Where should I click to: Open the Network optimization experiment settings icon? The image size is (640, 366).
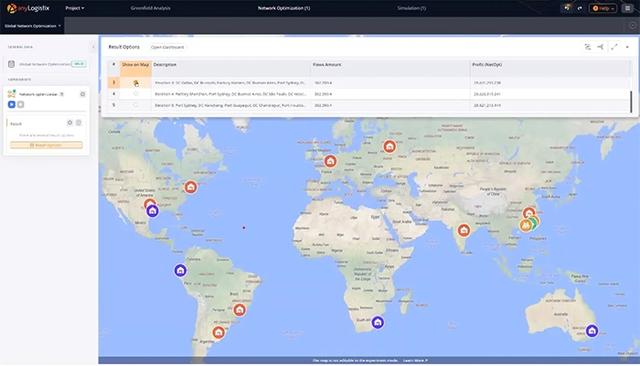click(82, 94)
